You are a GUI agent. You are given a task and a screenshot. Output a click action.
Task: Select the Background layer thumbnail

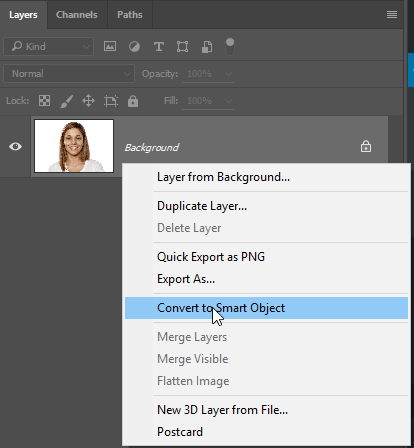tap(74, 146)
